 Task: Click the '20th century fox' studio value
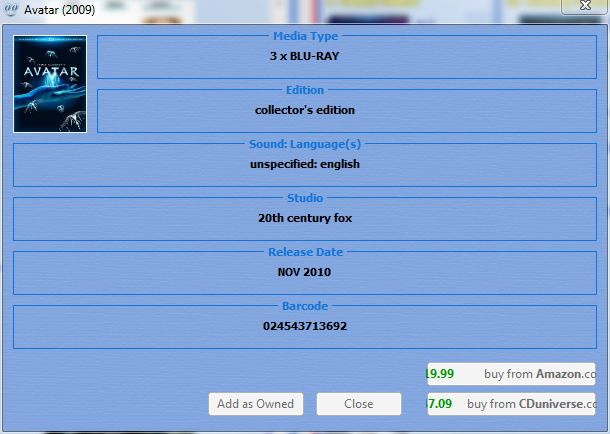click(x=305, y=218)
